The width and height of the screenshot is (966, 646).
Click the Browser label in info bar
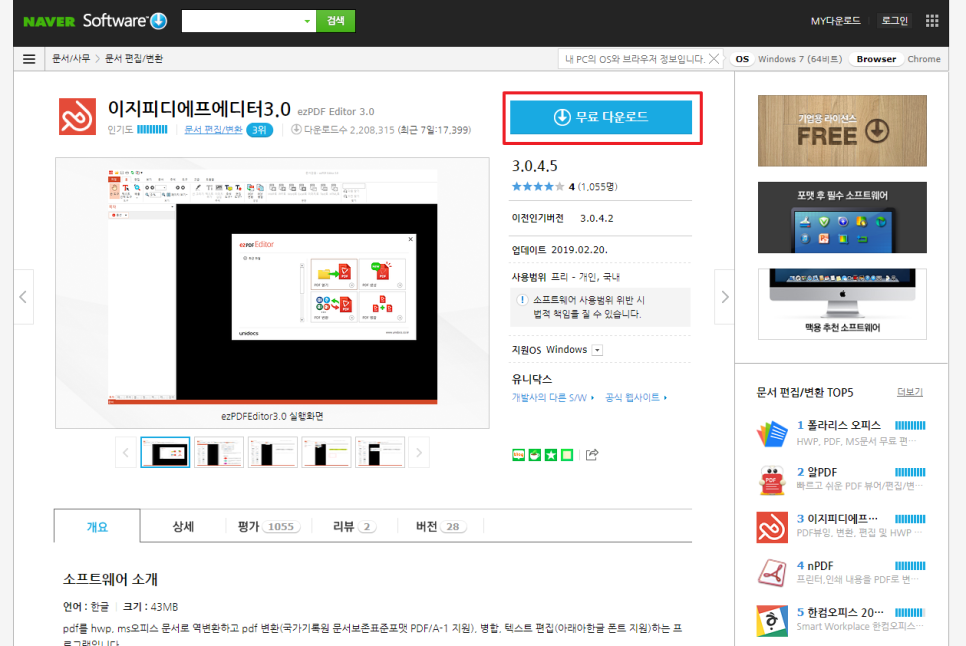click(x=875, y=59)
